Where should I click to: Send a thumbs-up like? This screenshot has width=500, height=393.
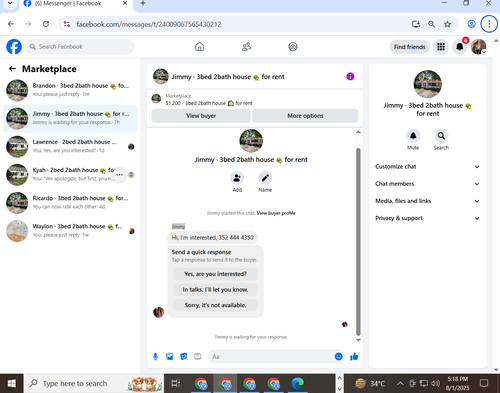point(354,357)
